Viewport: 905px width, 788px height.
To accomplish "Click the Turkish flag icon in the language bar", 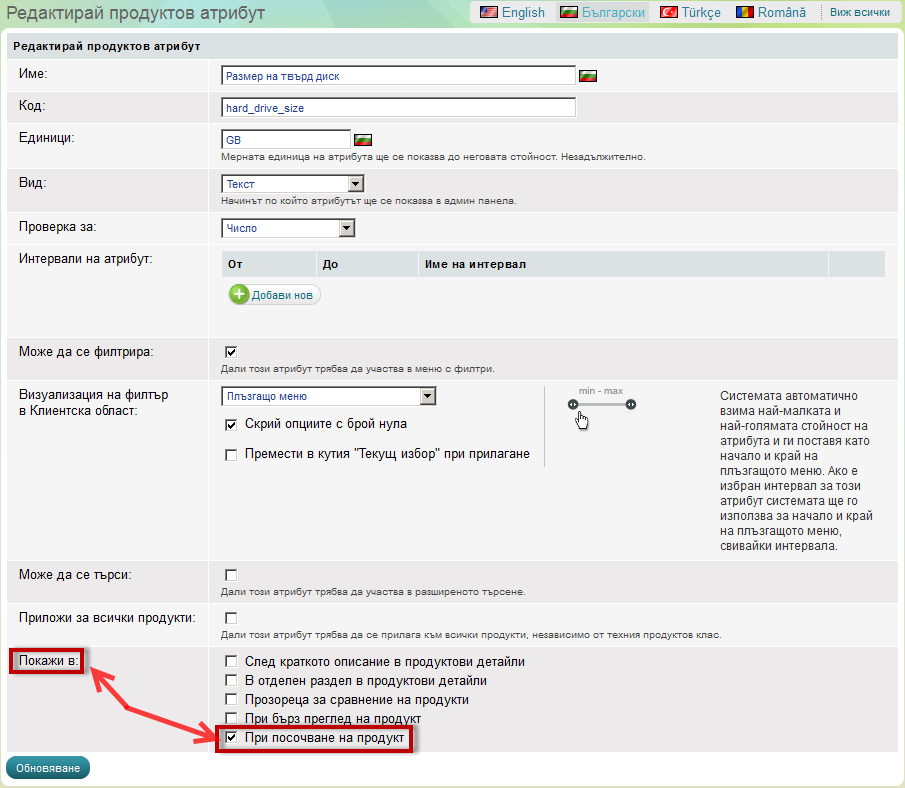I will [668, 13].
